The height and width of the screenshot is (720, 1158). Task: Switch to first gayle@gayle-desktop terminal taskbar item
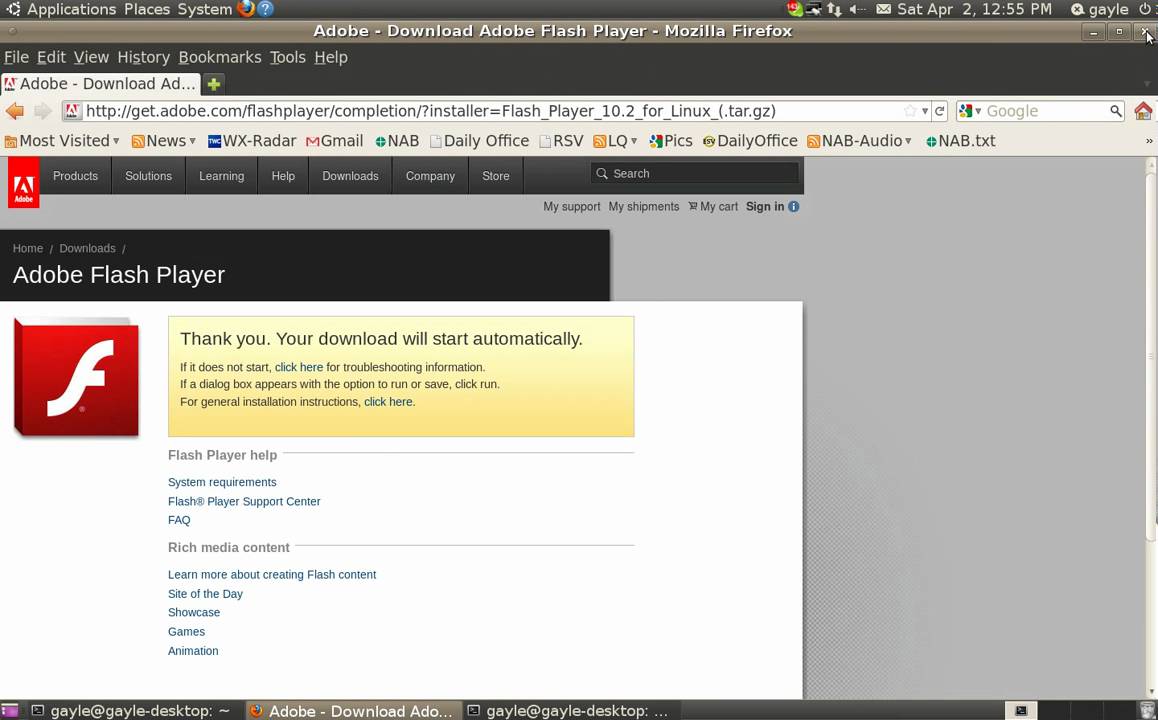pyautogui.click(x=131, y=710)
